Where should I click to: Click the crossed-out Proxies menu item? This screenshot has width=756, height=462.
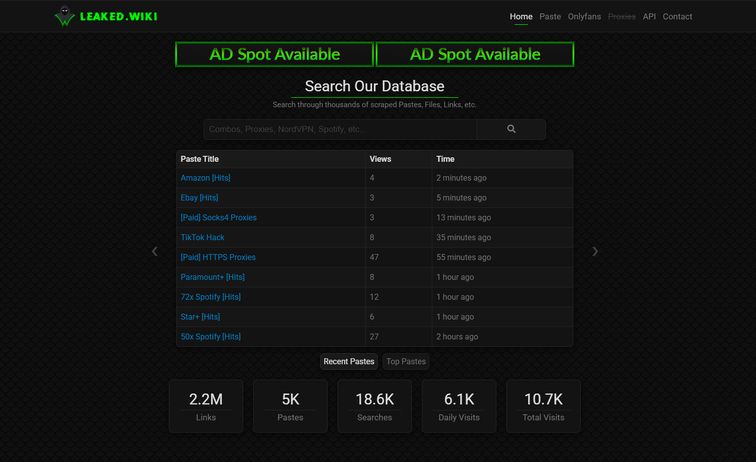coord(621,16)
